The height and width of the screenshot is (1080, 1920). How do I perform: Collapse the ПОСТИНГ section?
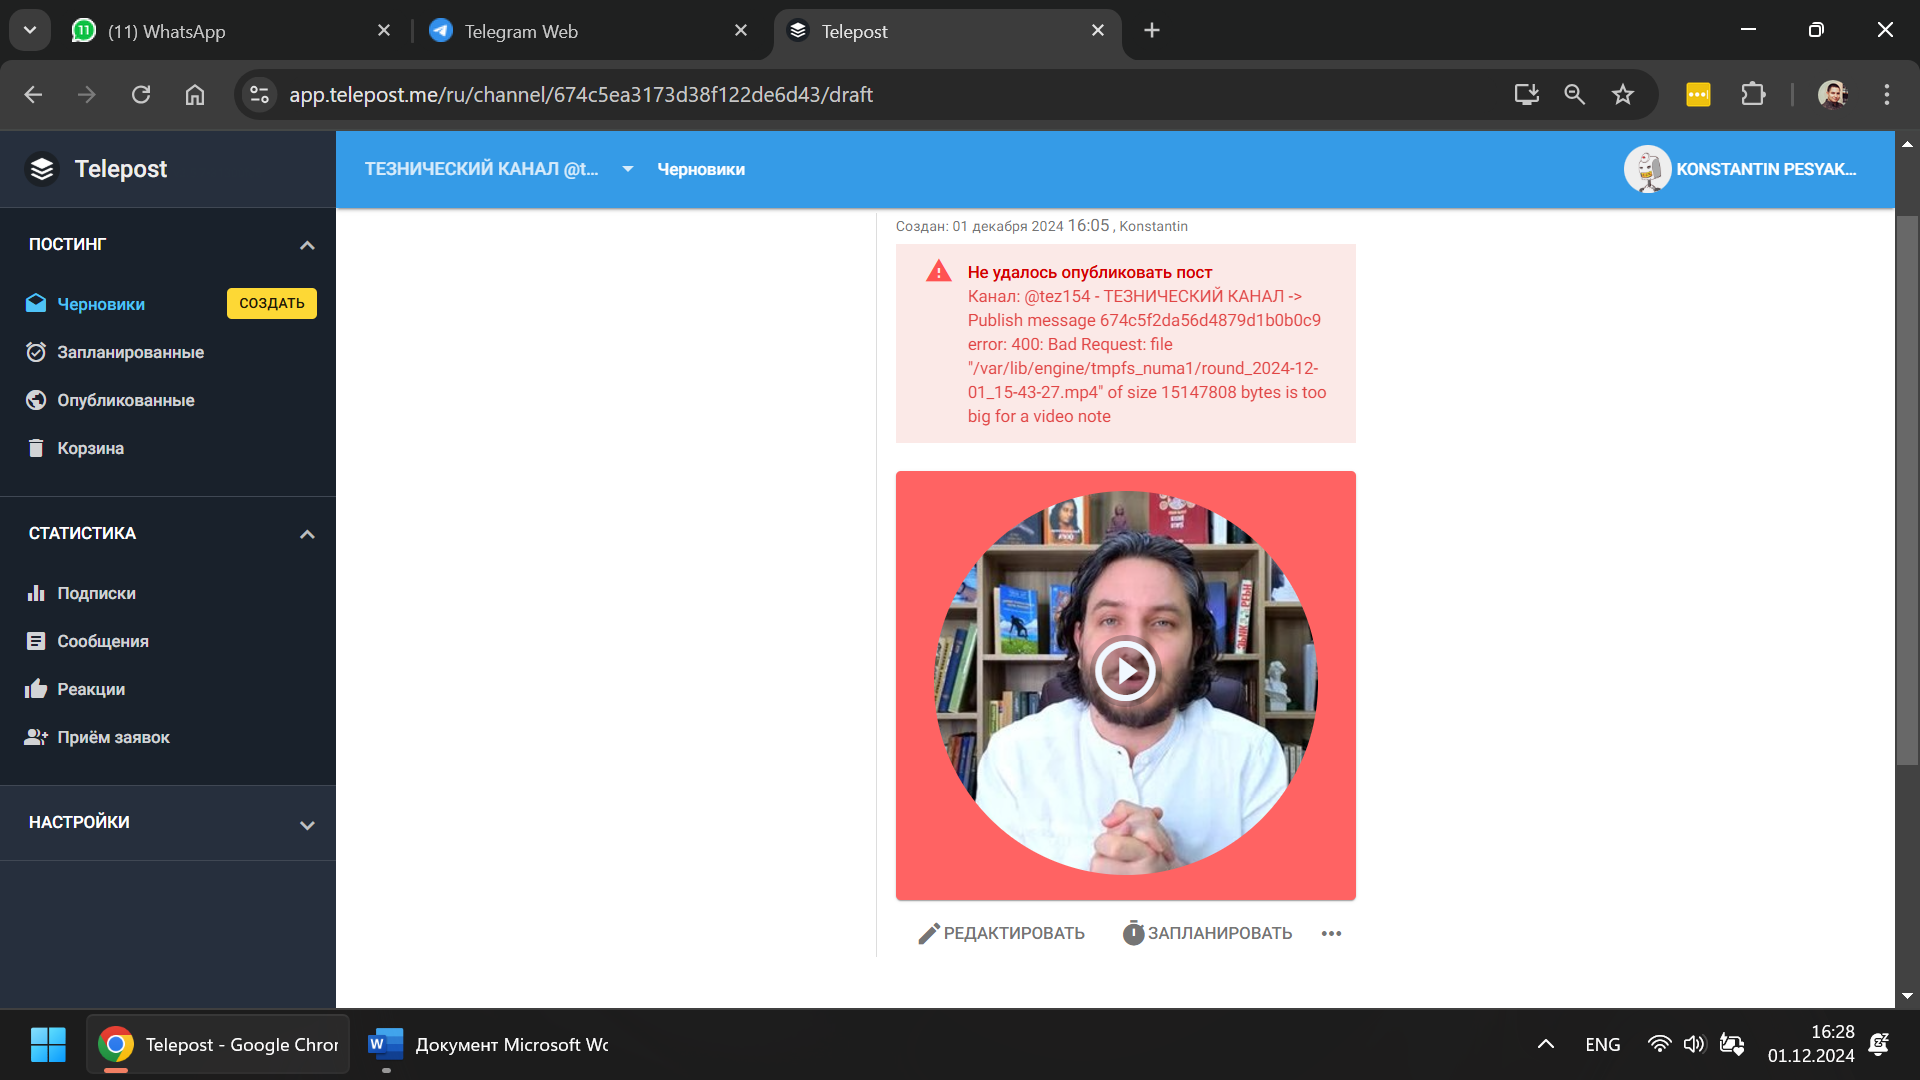[x=307, y=245]
